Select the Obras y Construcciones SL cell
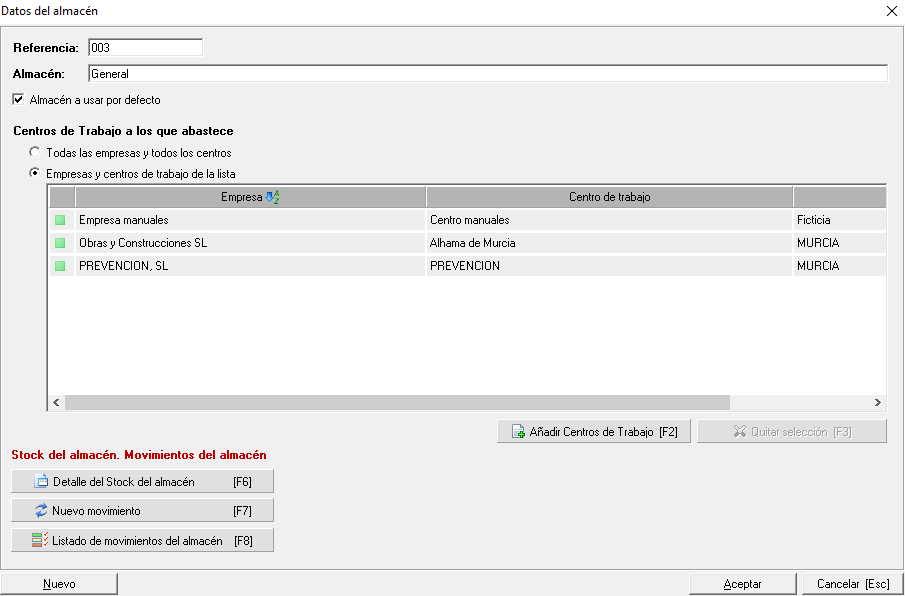905x596 pixels. click(250, 243)
